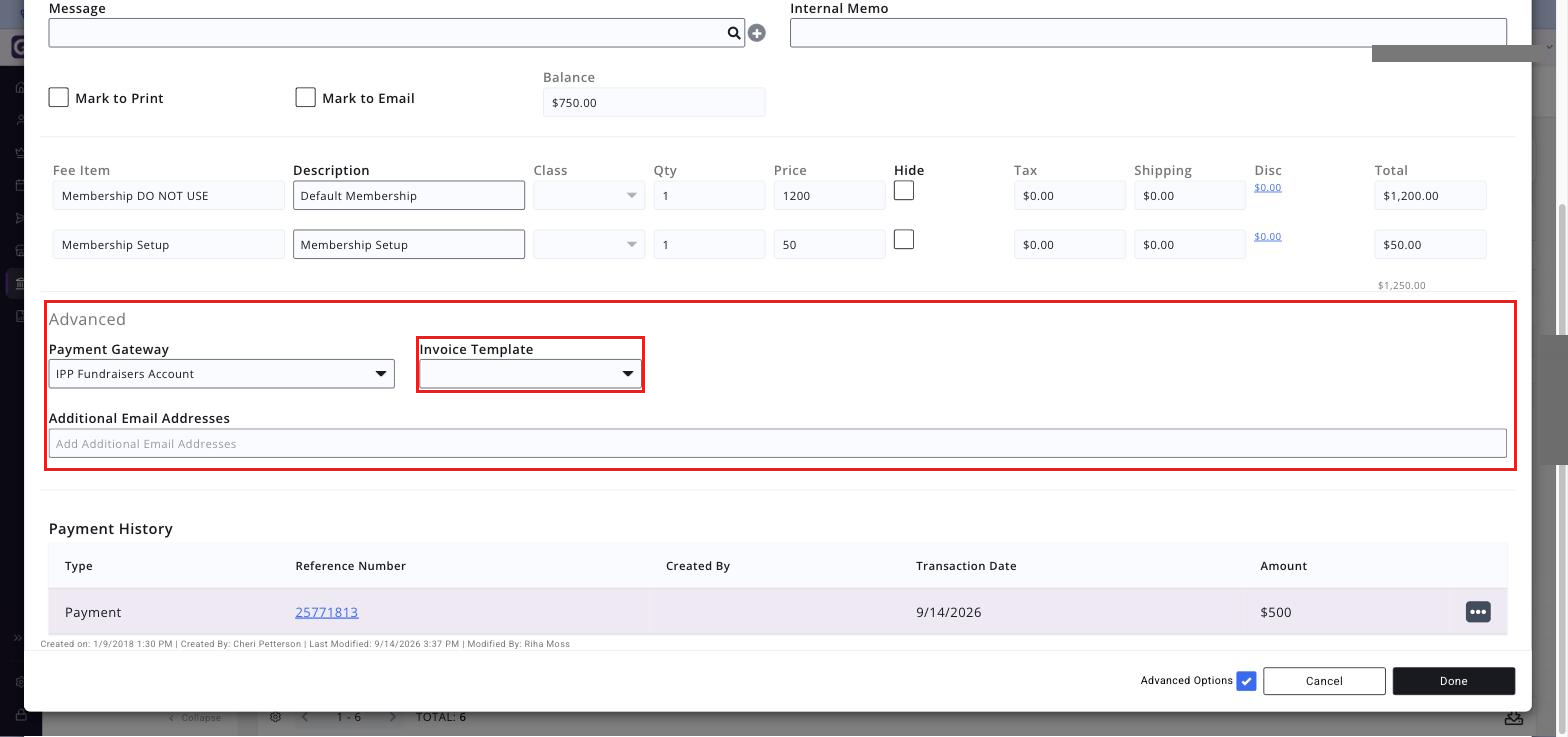Uncheck the Advanced Options checkbox
Viewport: 1568px width, 737px height.
pyautogui.click(x=1246, y=681)
